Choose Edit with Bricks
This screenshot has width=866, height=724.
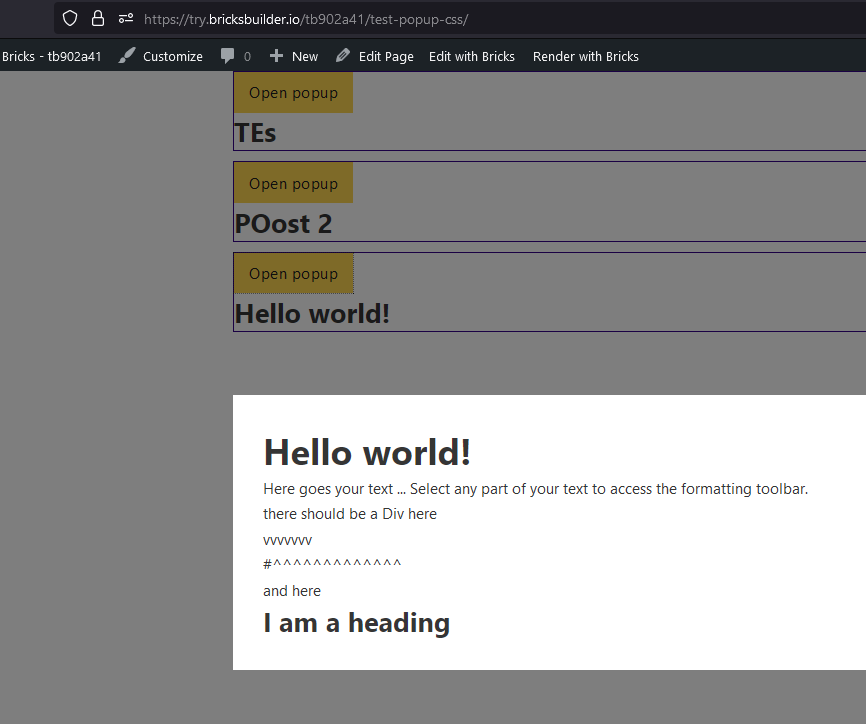tap(472, 56)
